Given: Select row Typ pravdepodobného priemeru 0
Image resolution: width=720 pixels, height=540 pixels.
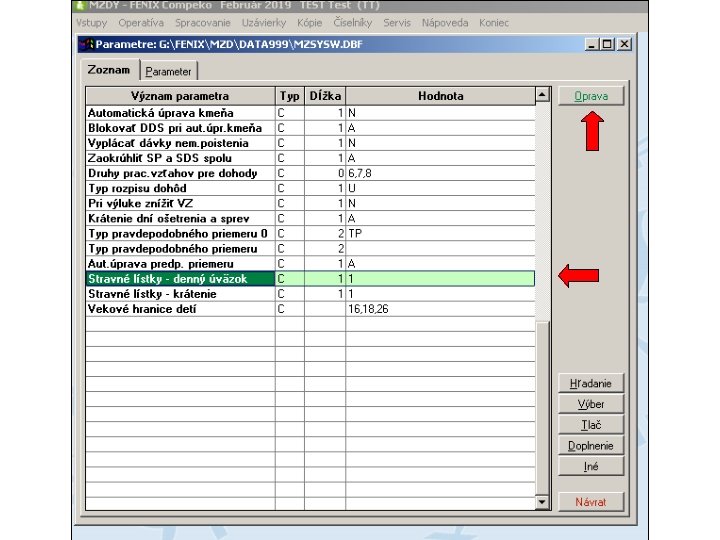Looking at the screenshot, I should [310, 234].
